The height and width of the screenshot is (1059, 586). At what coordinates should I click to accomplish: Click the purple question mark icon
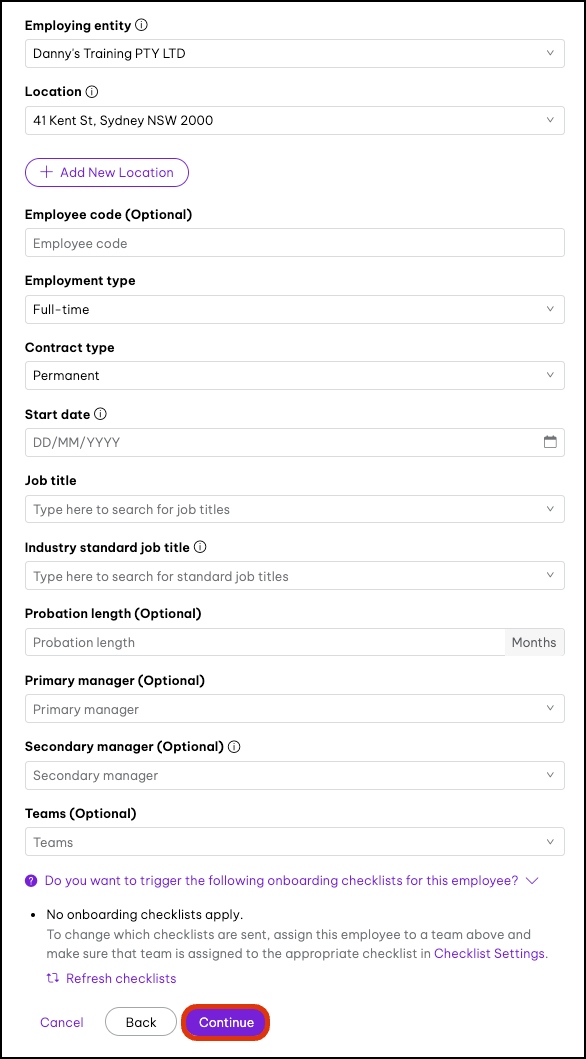(31, 881)
